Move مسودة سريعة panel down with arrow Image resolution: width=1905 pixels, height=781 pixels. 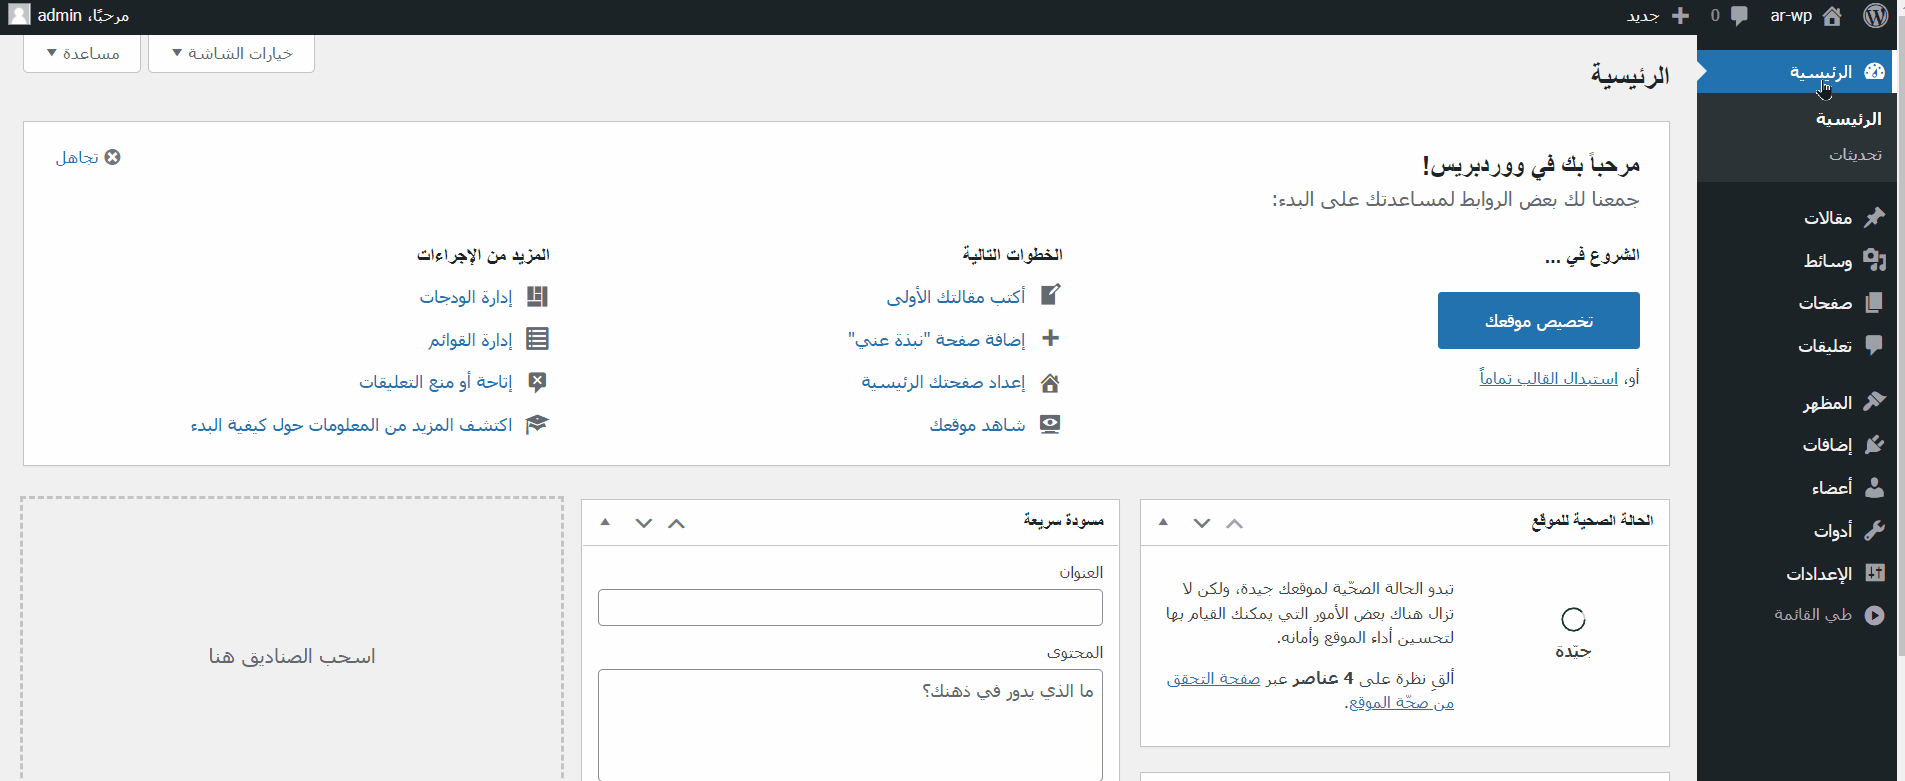coord(643,523)
